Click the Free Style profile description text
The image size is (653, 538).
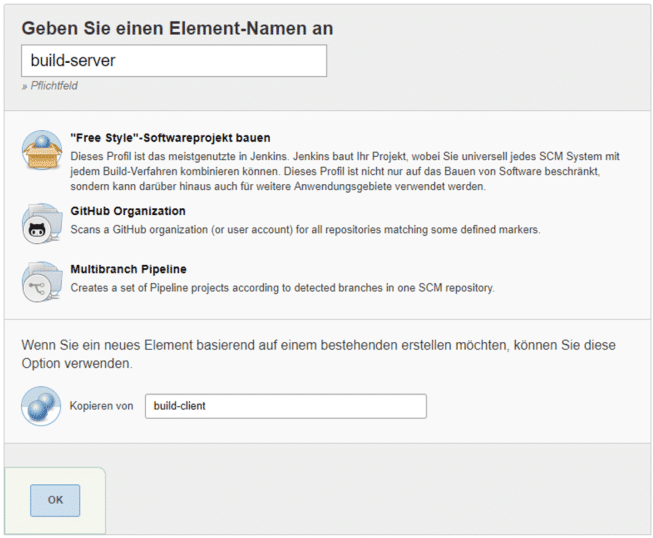click(x=345, y=171)
